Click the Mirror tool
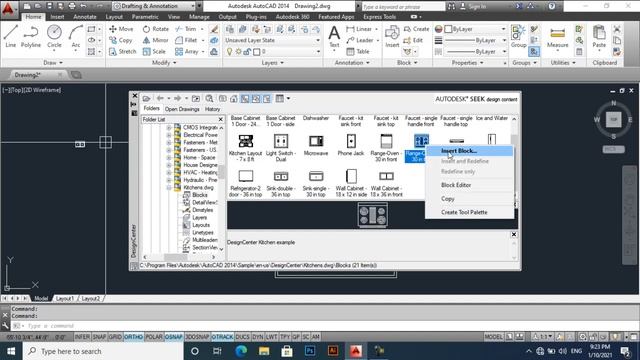 click(x=156, y=40)
